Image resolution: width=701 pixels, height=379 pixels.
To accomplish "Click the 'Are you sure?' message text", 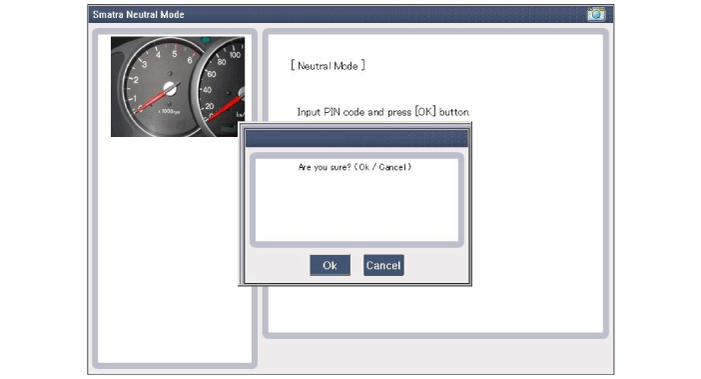I will [x=355, y=167].
